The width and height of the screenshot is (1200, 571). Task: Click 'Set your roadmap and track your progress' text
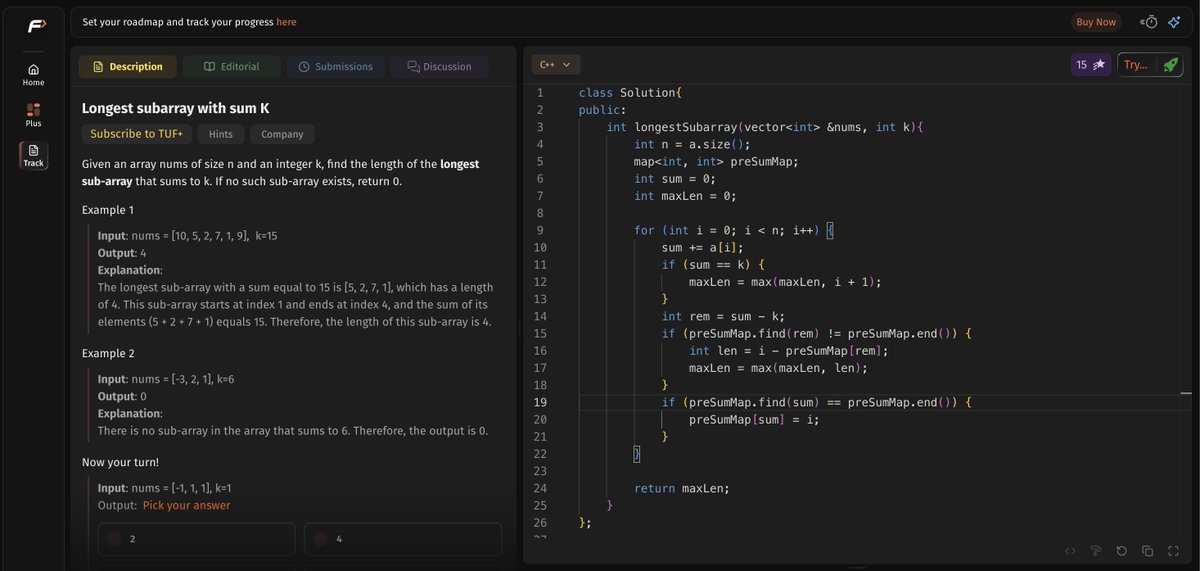click(x=178, y=22)
